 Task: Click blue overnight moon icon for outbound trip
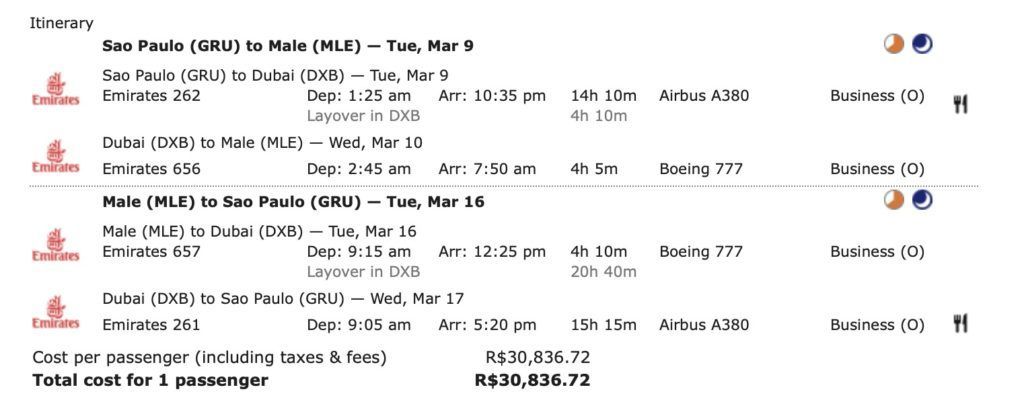(x=921, y=44)
